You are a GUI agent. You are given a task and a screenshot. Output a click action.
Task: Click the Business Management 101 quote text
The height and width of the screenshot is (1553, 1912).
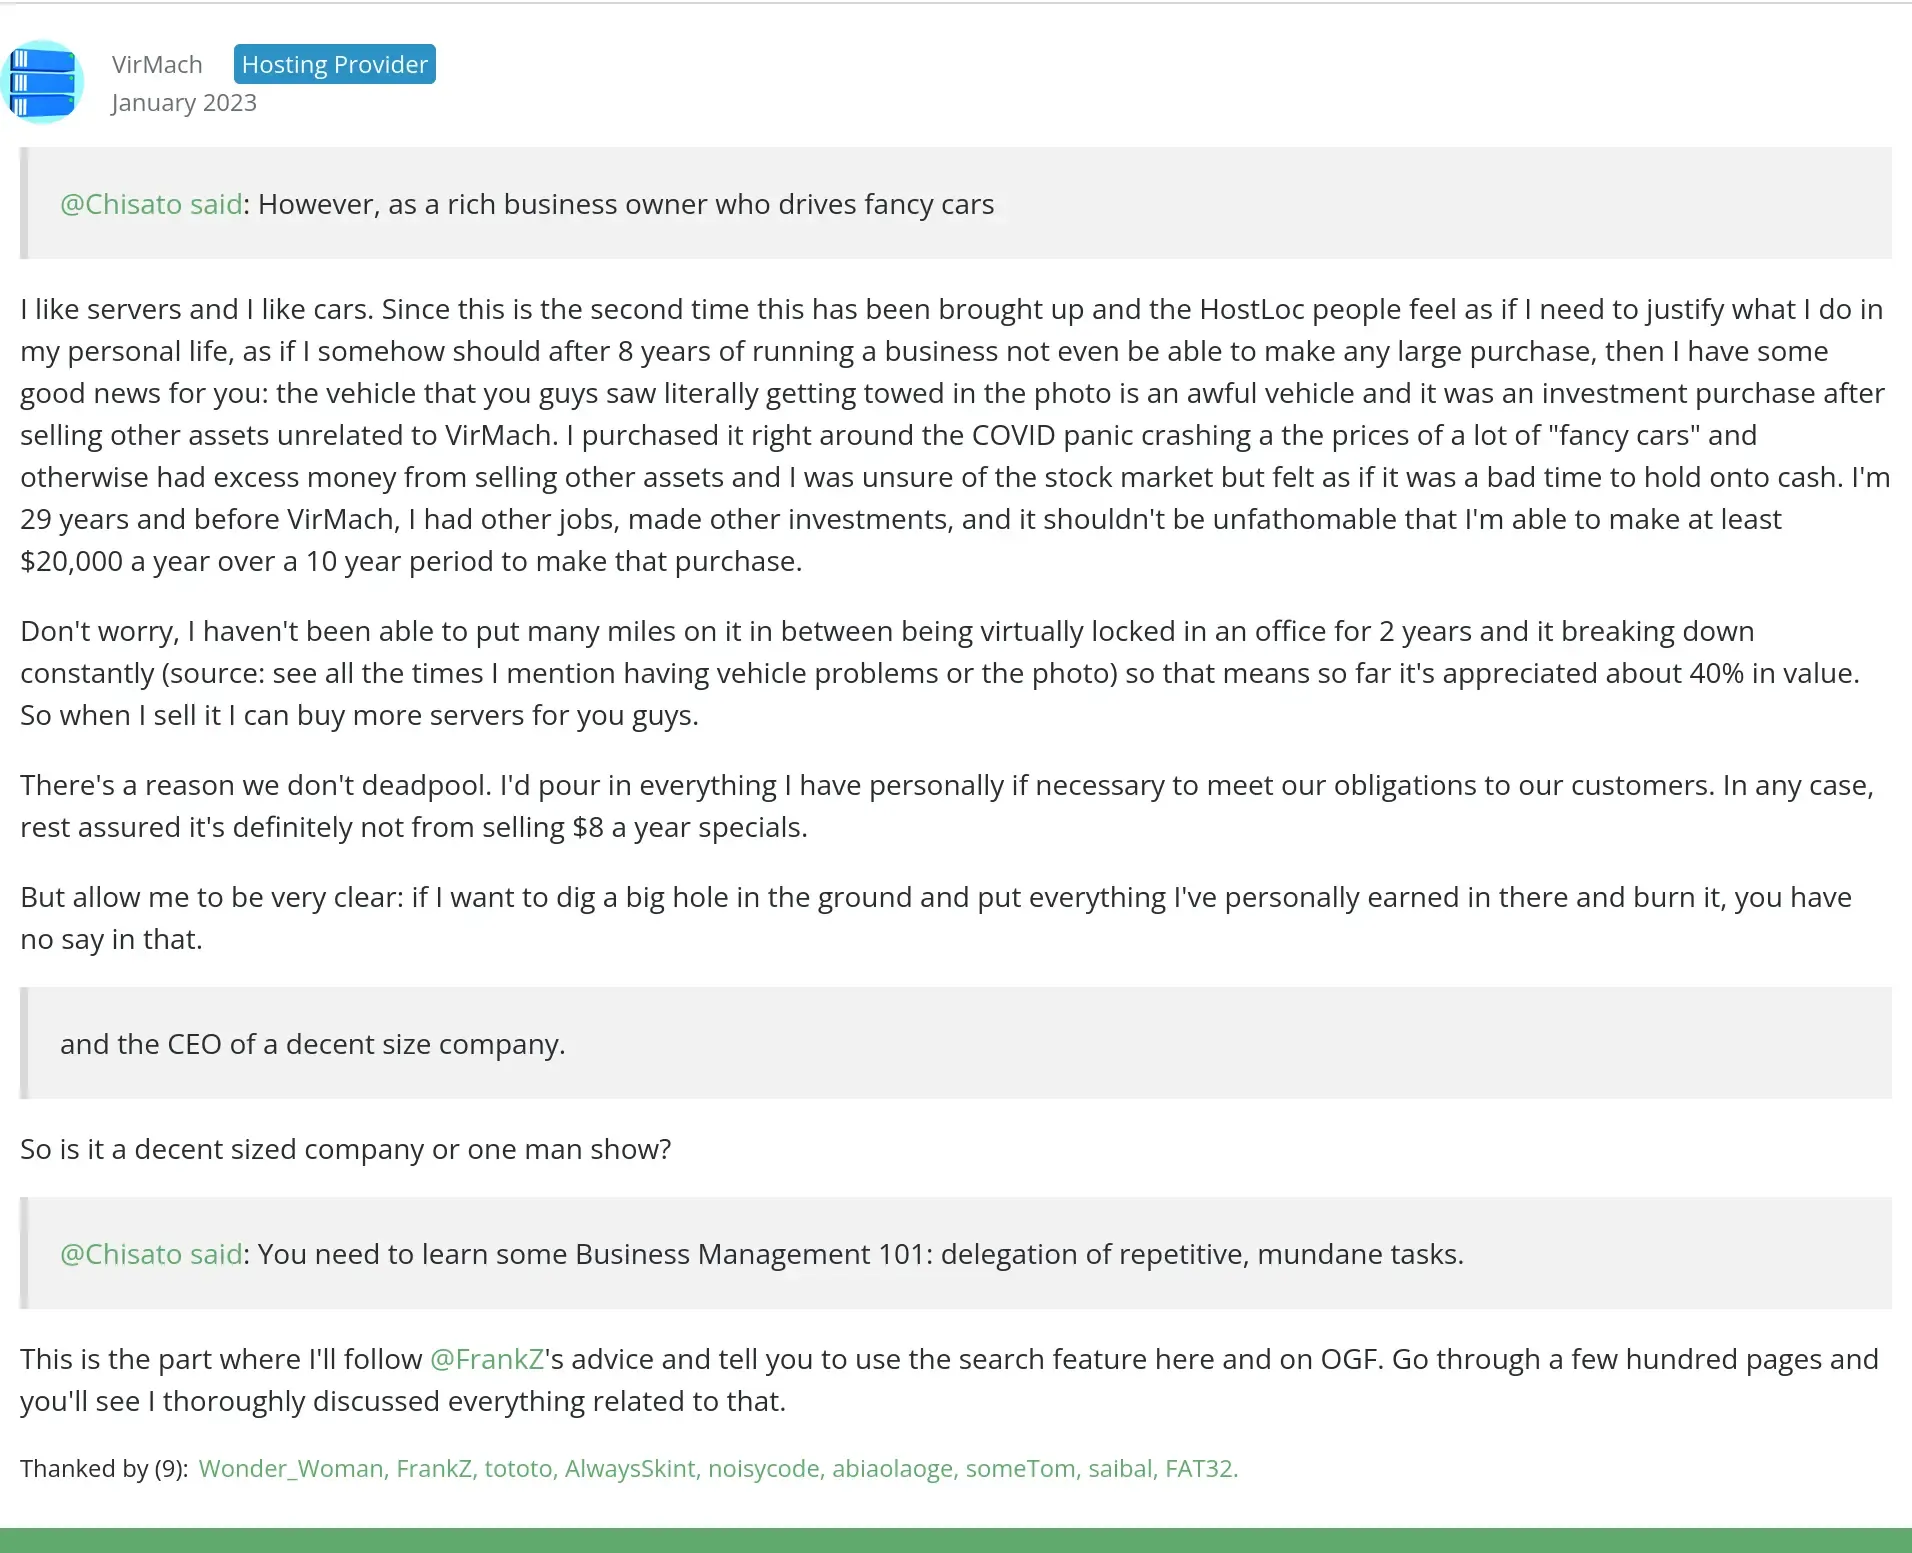(x=860, y=1254)
